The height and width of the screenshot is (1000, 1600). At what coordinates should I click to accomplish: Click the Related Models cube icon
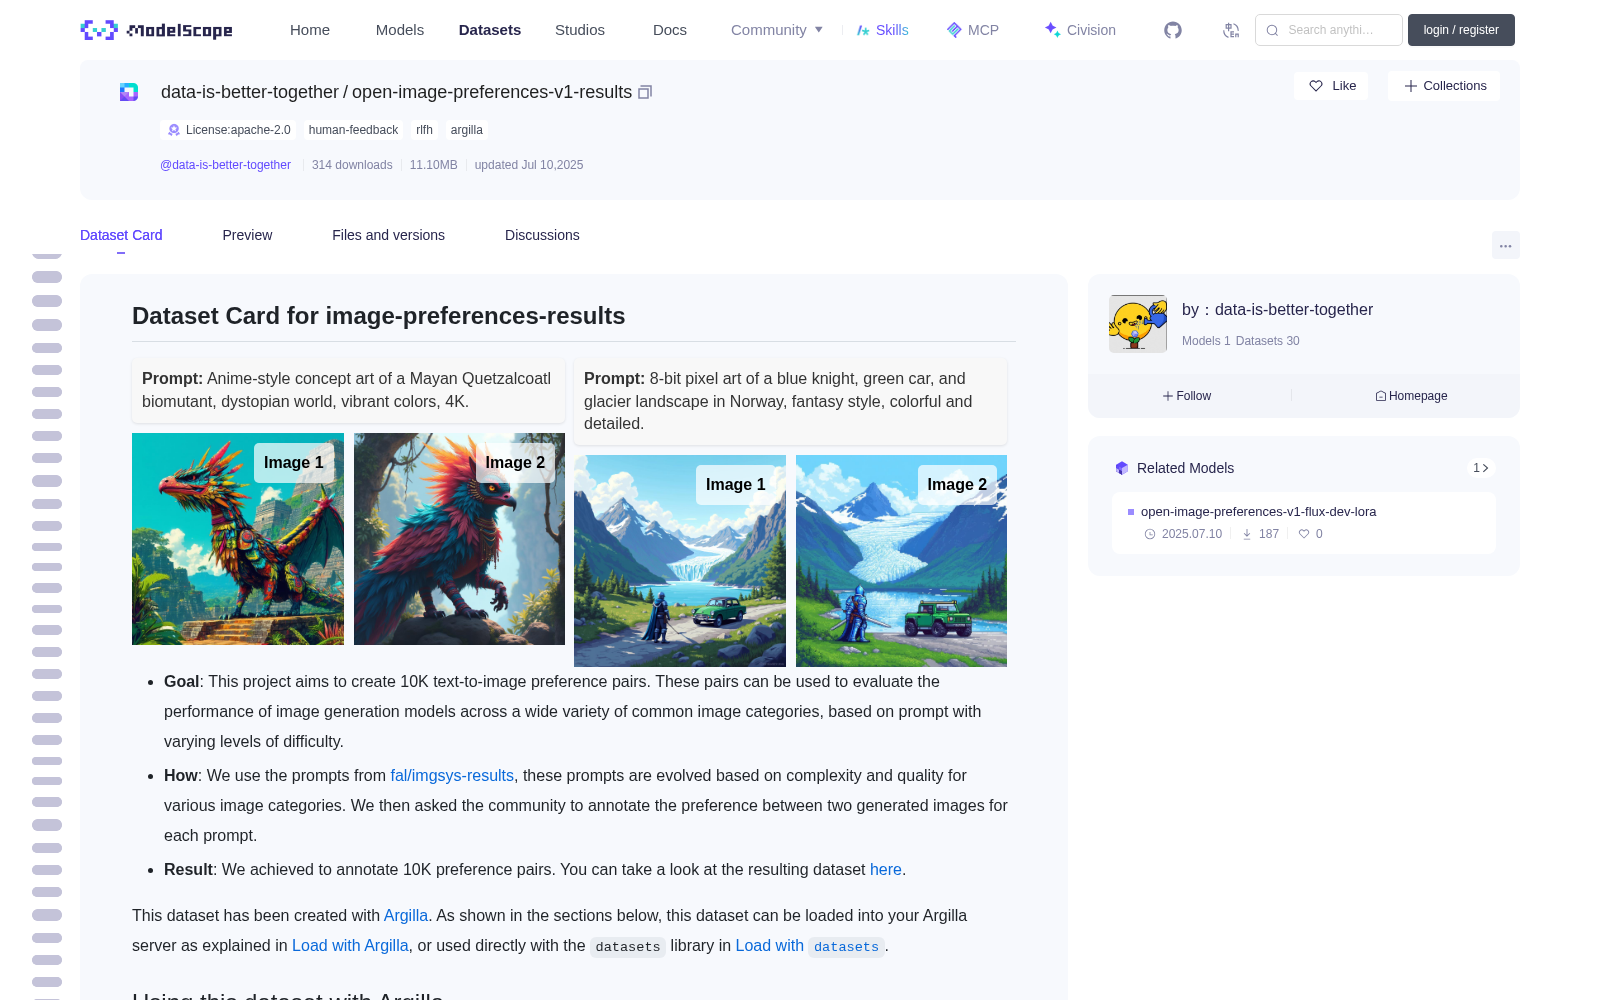tap(1122, 468)
